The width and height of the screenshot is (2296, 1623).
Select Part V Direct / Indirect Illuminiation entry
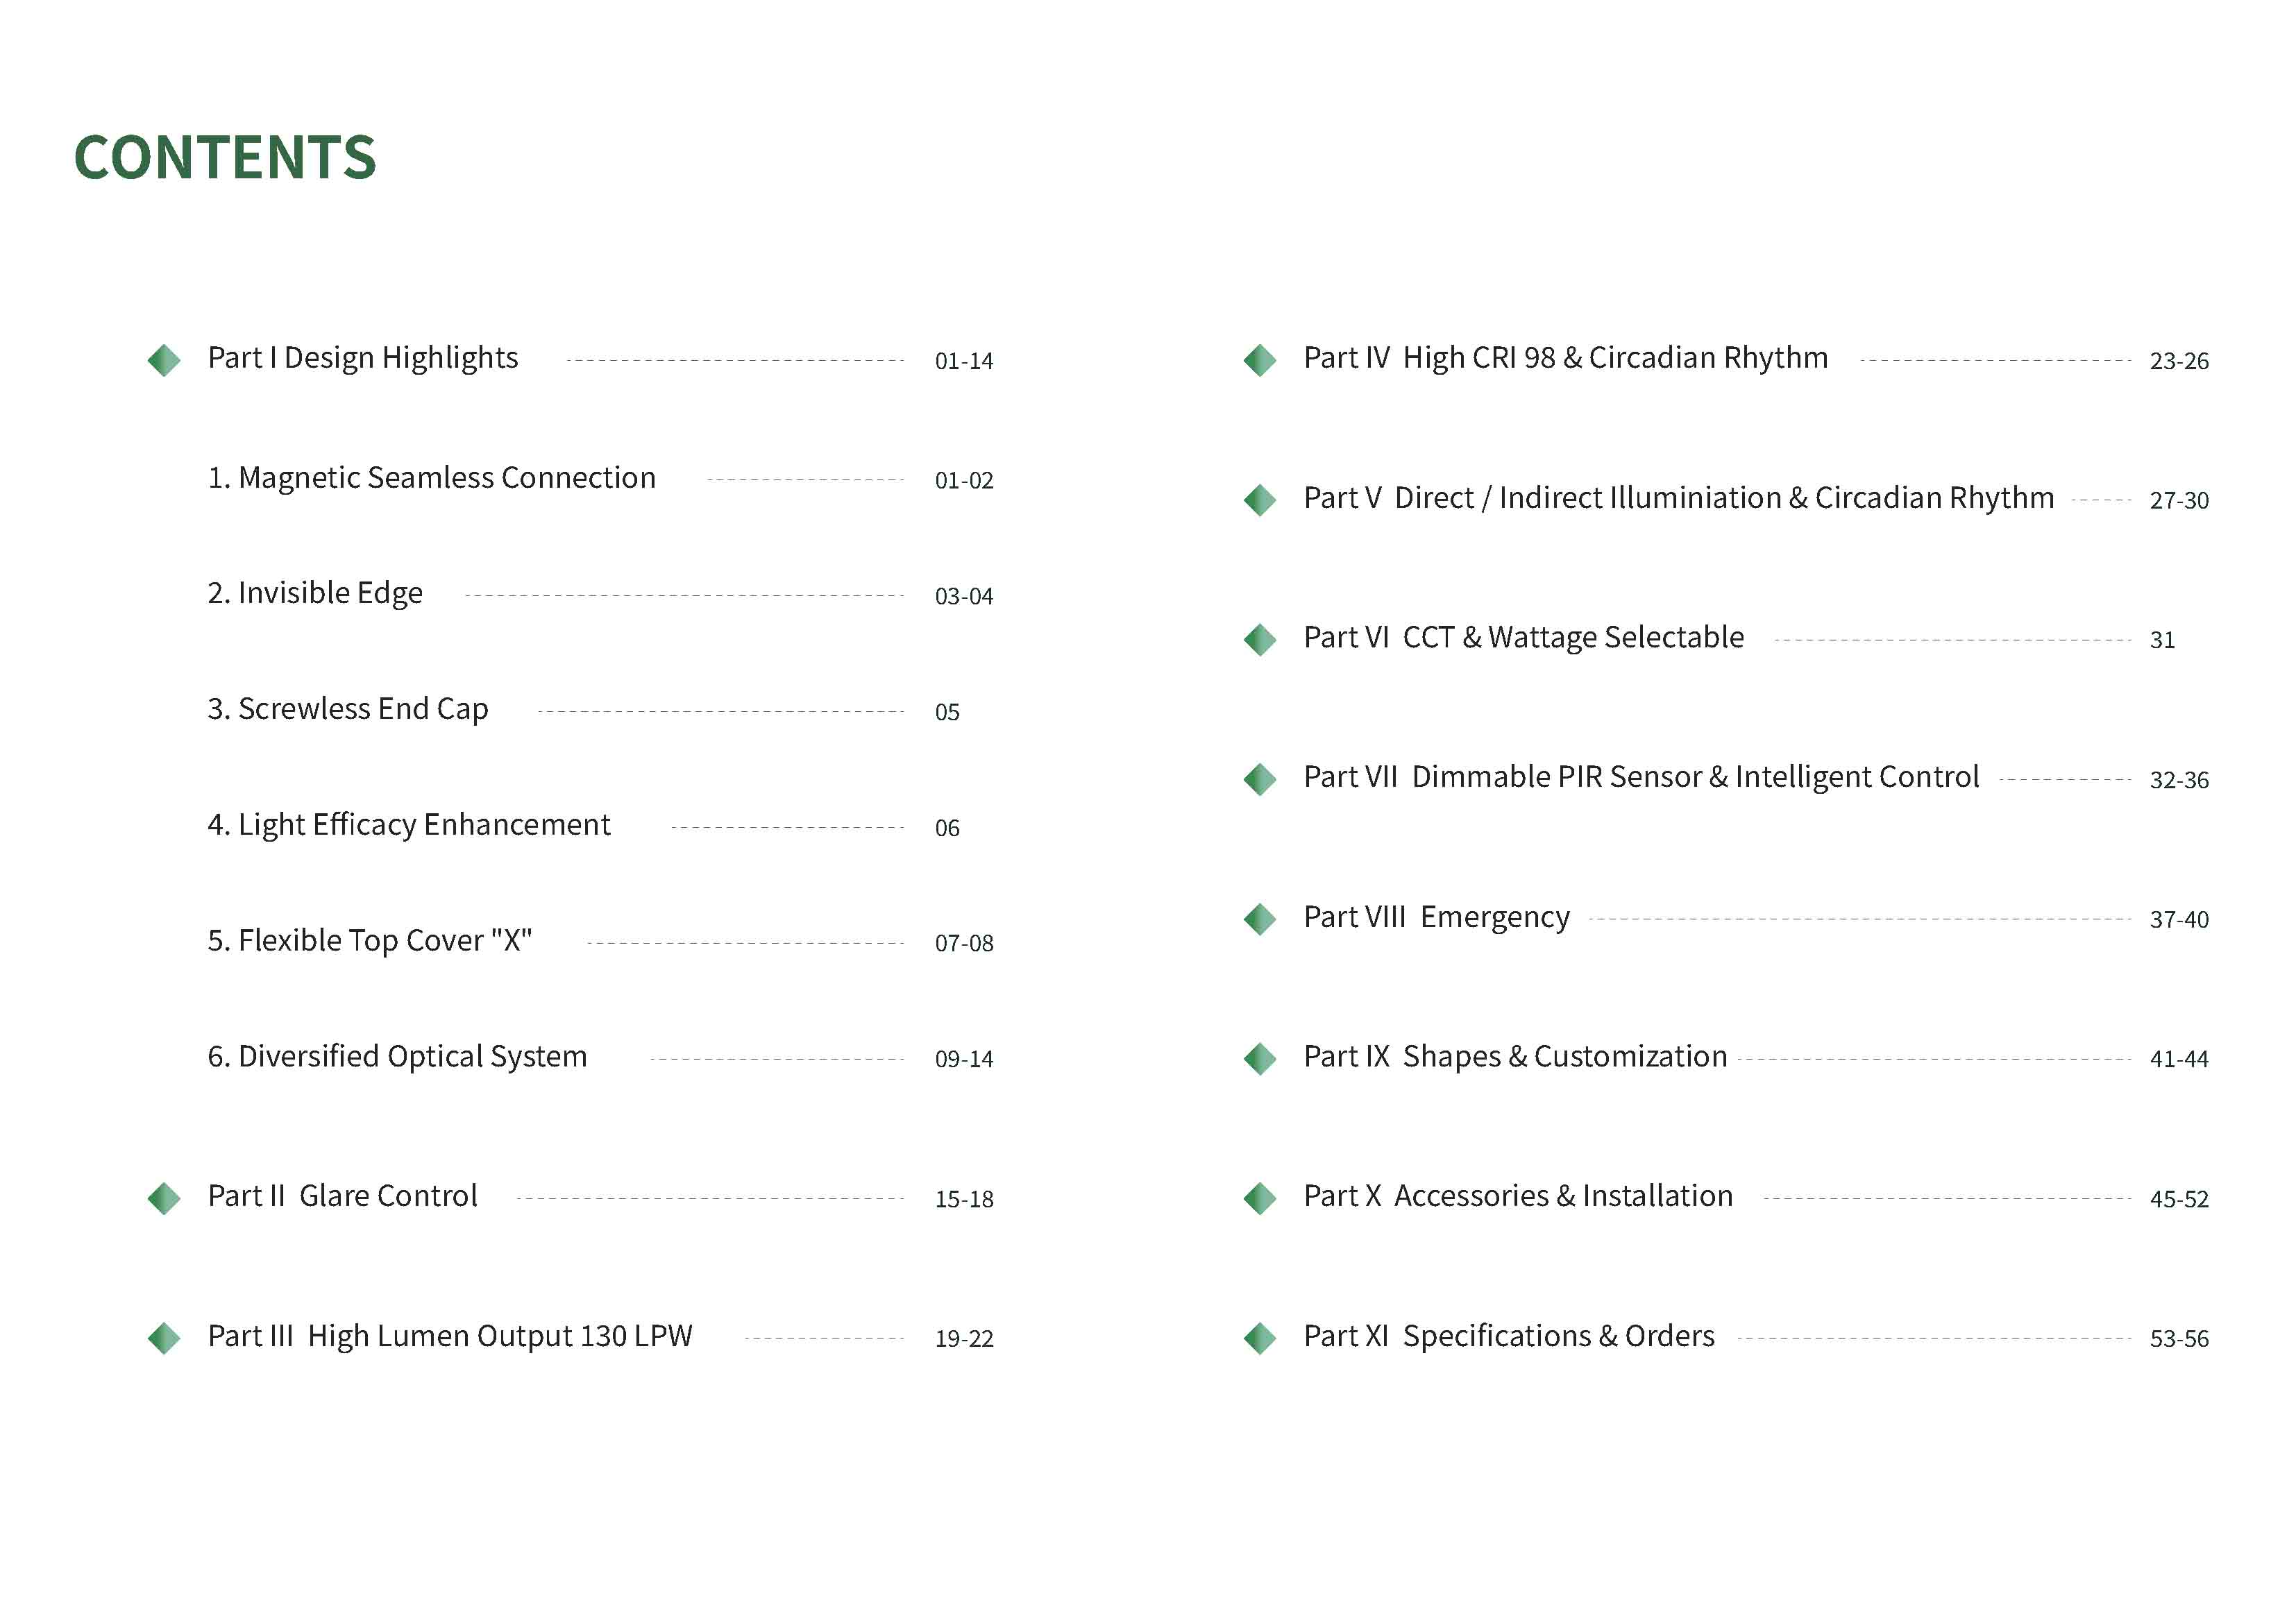1679,498
